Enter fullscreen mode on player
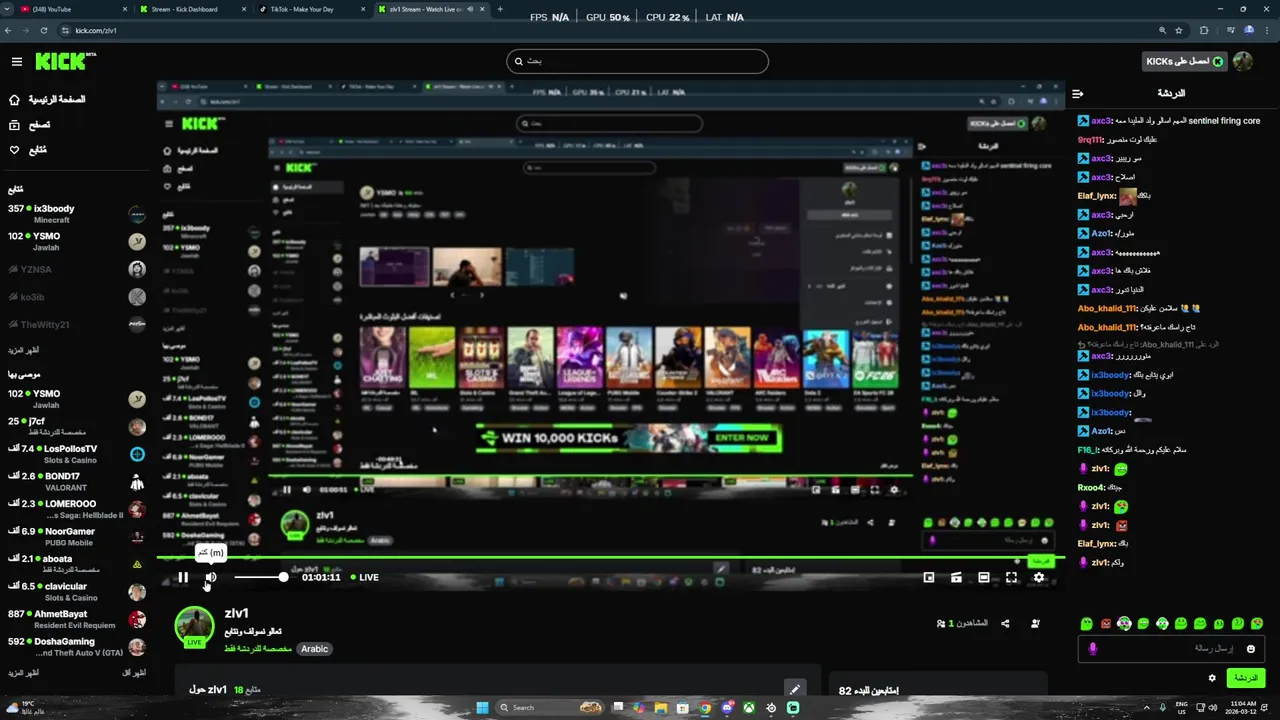Image resolution: width=1280 pixels, height=720 pixels. [x=1011, y=577]
